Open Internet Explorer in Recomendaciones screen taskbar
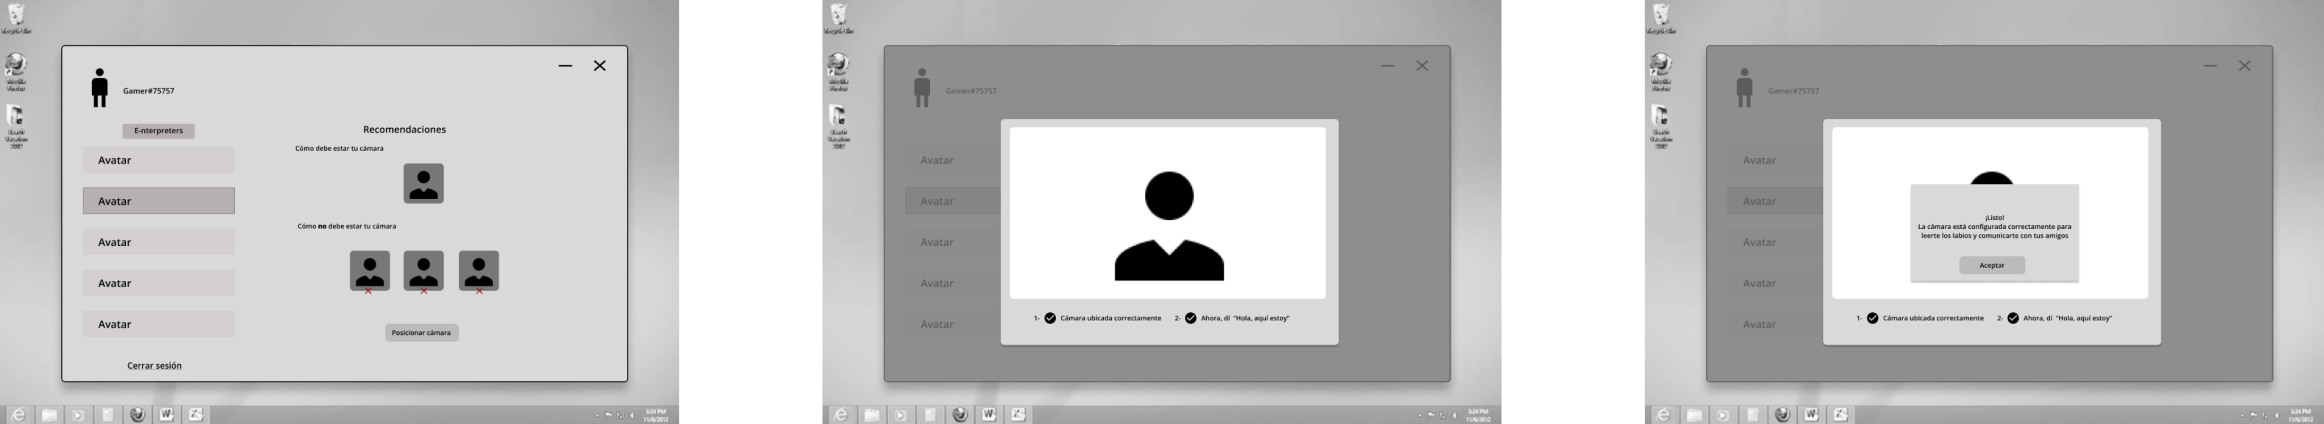The height and width of the screenshot is (424, 2324). click(18, 415)
